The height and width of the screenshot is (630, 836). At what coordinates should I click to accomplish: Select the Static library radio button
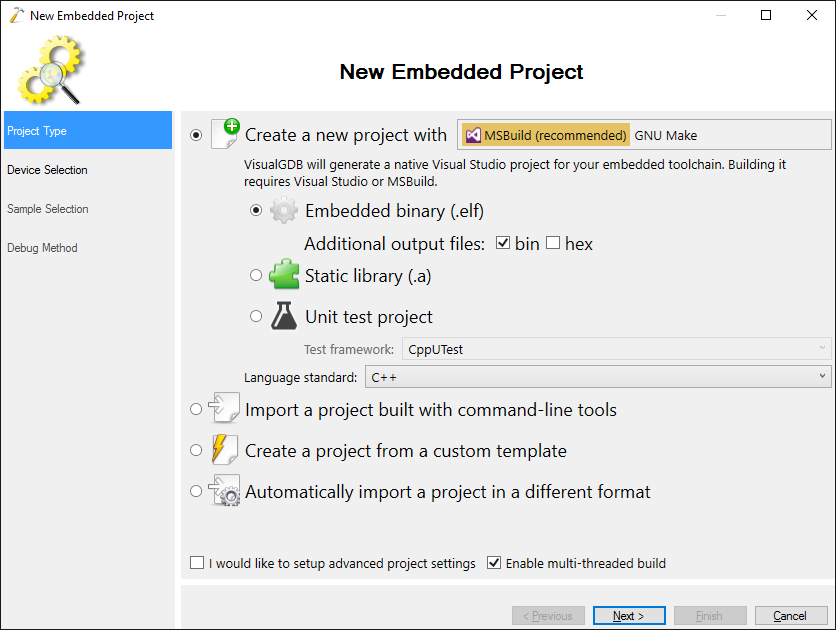click(x=256, y=275)
